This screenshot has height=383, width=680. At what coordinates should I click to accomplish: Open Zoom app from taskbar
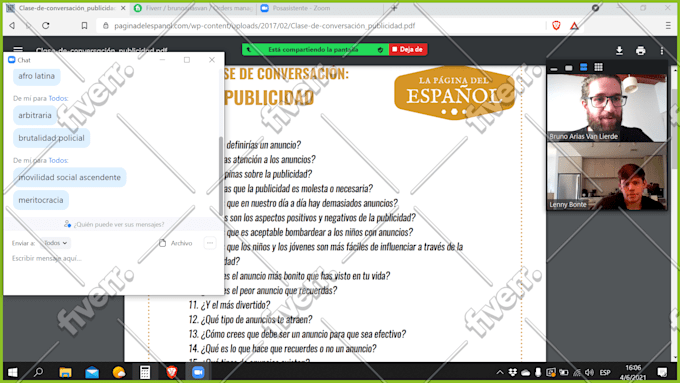click(x=198, y=372)
